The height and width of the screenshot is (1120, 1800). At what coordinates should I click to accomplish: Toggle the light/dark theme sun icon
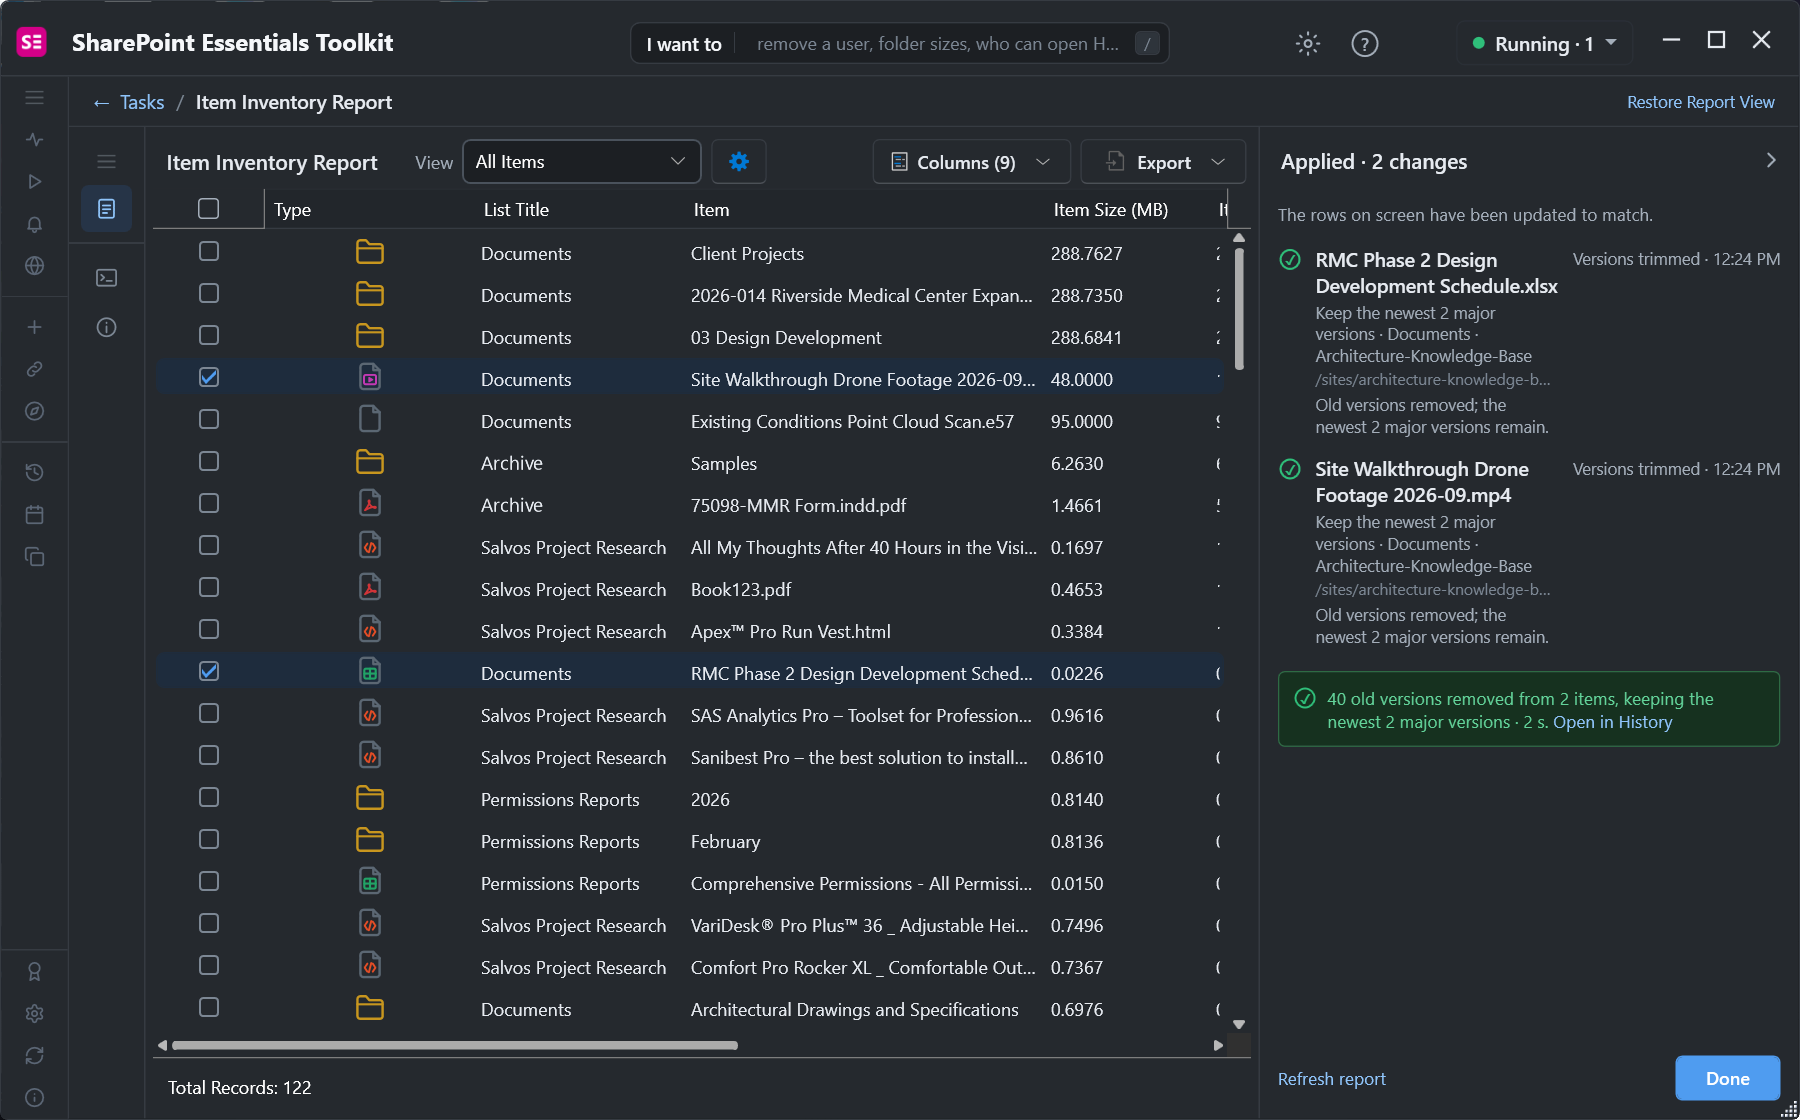pos(1308,43)
